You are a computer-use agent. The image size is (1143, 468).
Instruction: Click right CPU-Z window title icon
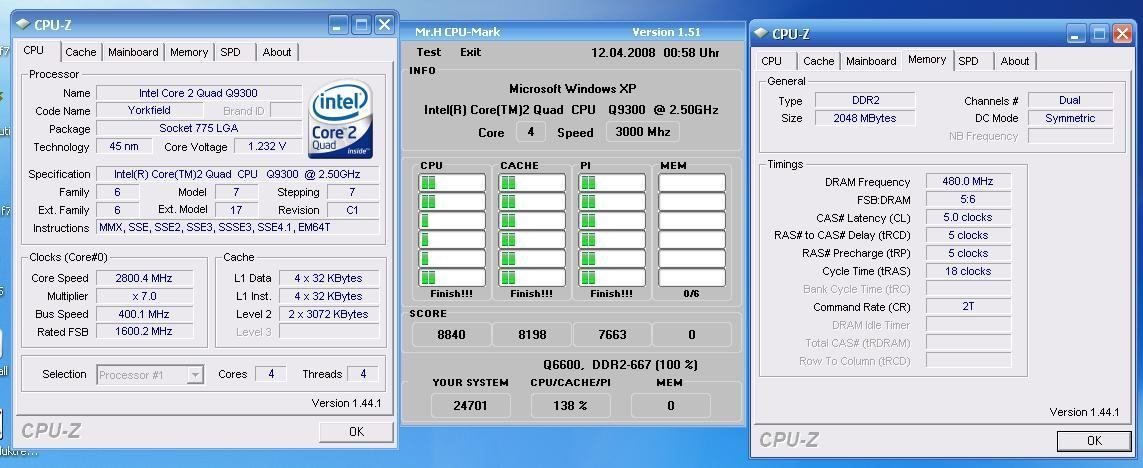coord(761,33)
